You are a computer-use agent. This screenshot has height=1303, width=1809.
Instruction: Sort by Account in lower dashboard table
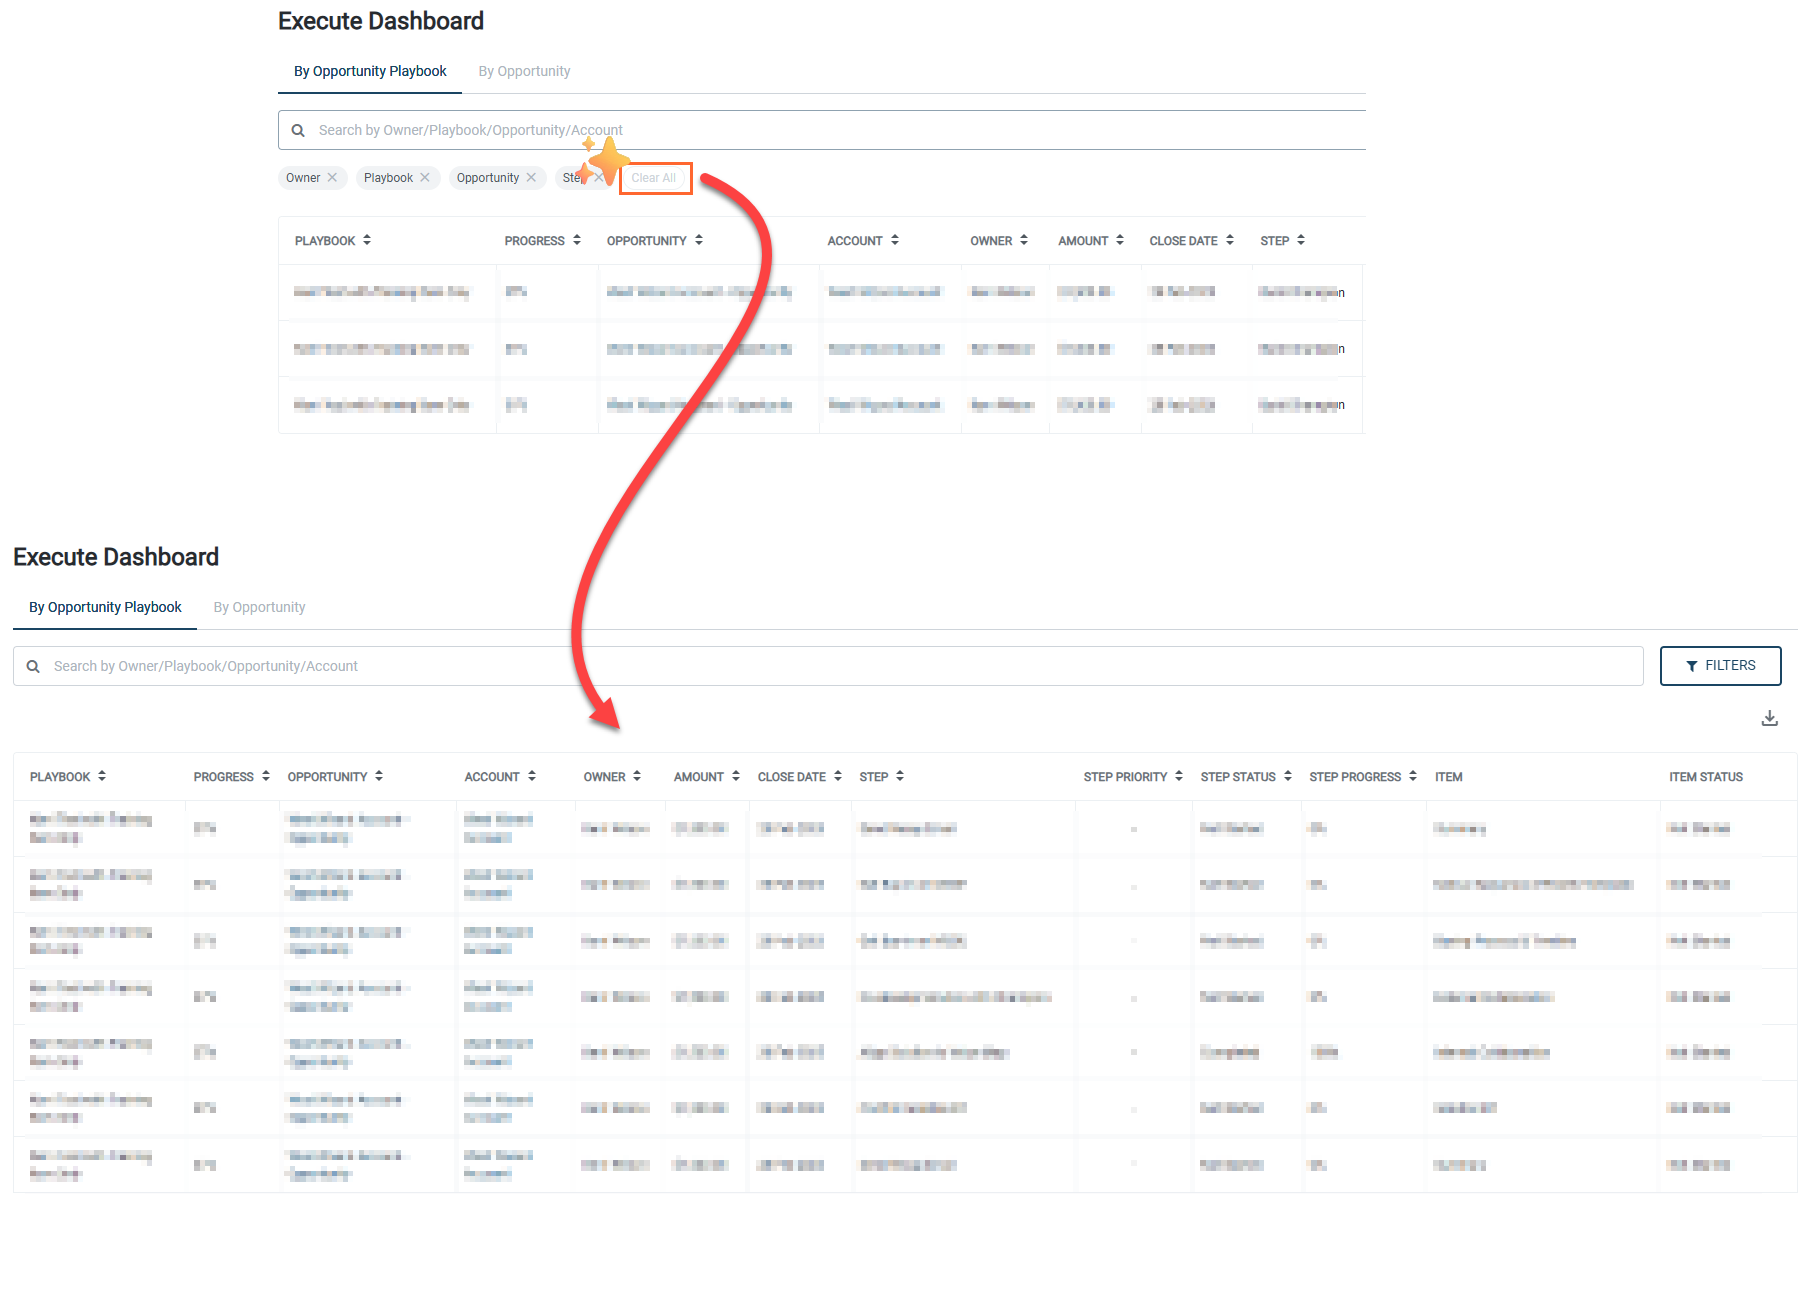tap(532, 776)
